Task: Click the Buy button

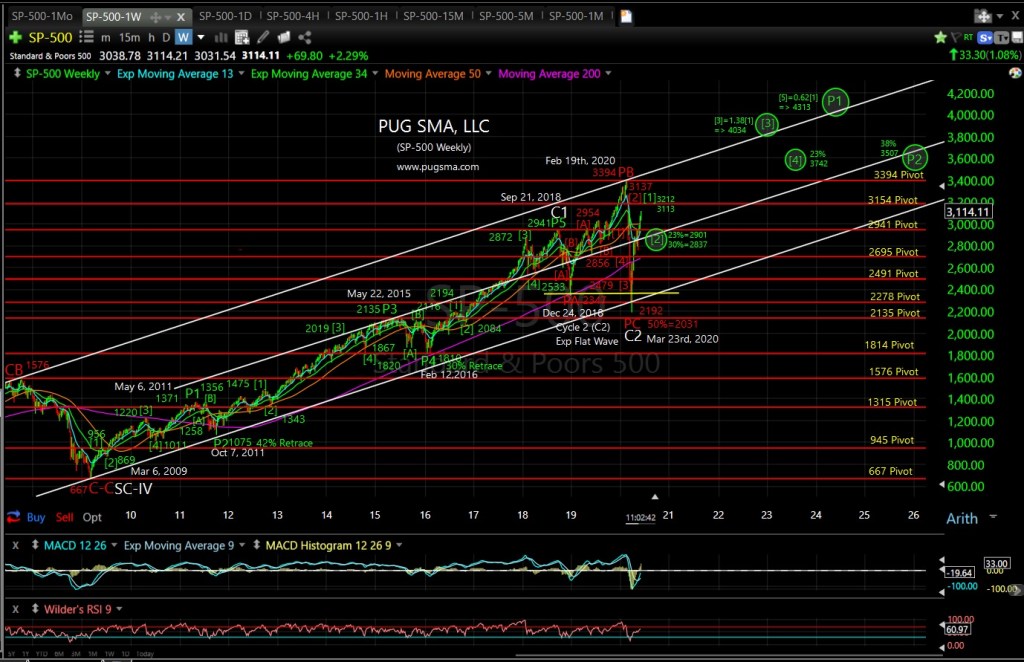Action: click(x=36, y=517)
